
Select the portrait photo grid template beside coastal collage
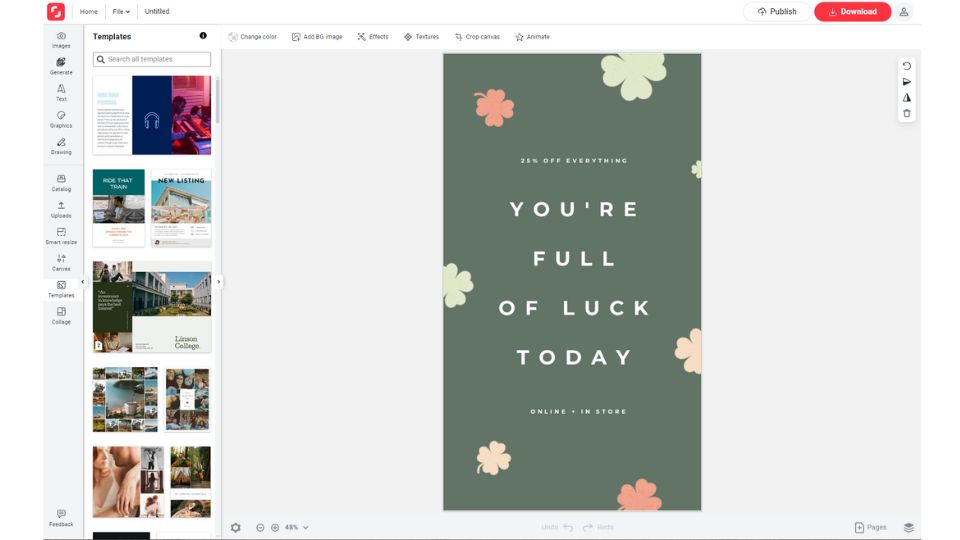pyautogui.click(x=187, y=400)
